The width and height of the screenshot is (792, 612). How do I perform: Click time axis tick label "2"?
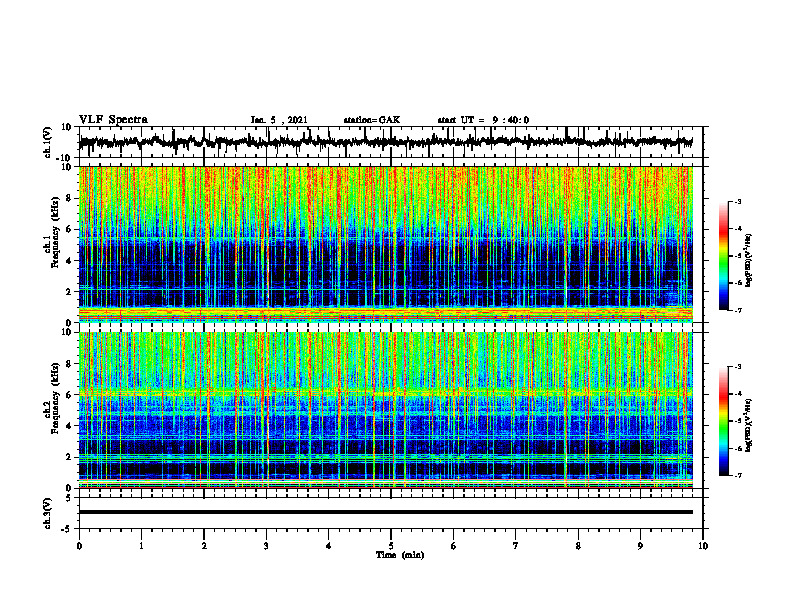click(204, 546)
